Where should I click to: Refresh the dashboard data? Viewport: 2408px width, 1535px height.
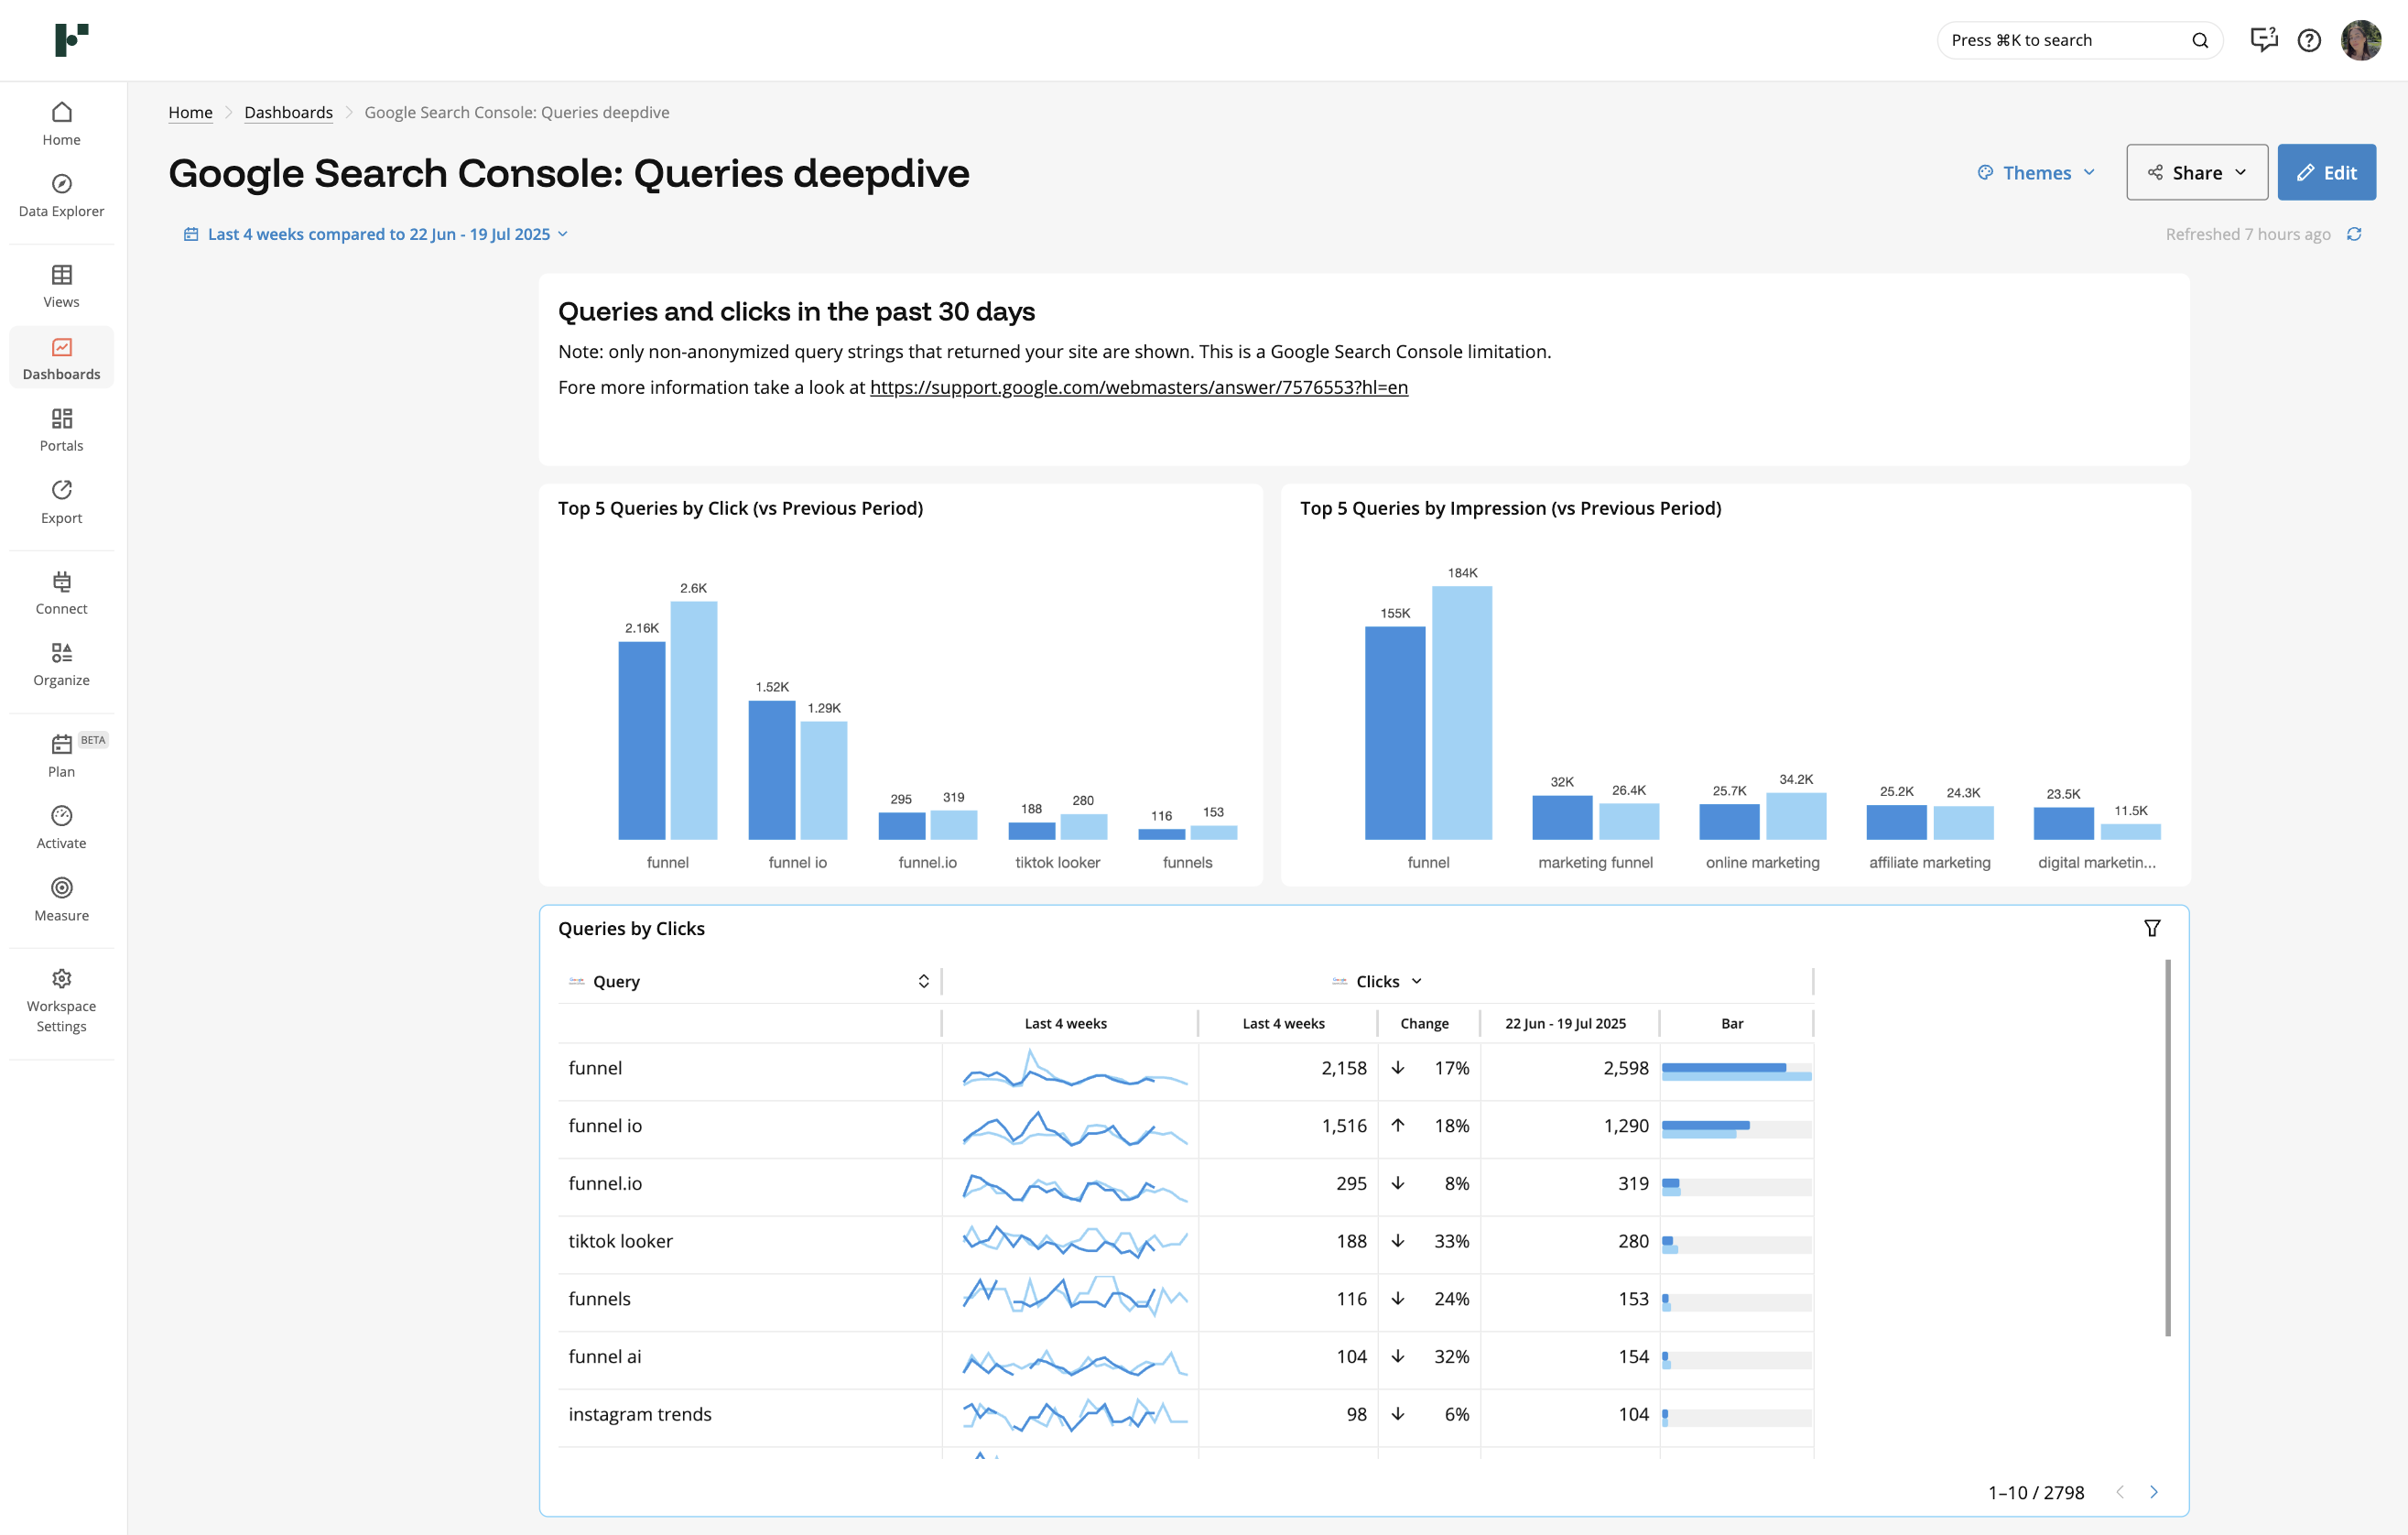point(2355,234)
